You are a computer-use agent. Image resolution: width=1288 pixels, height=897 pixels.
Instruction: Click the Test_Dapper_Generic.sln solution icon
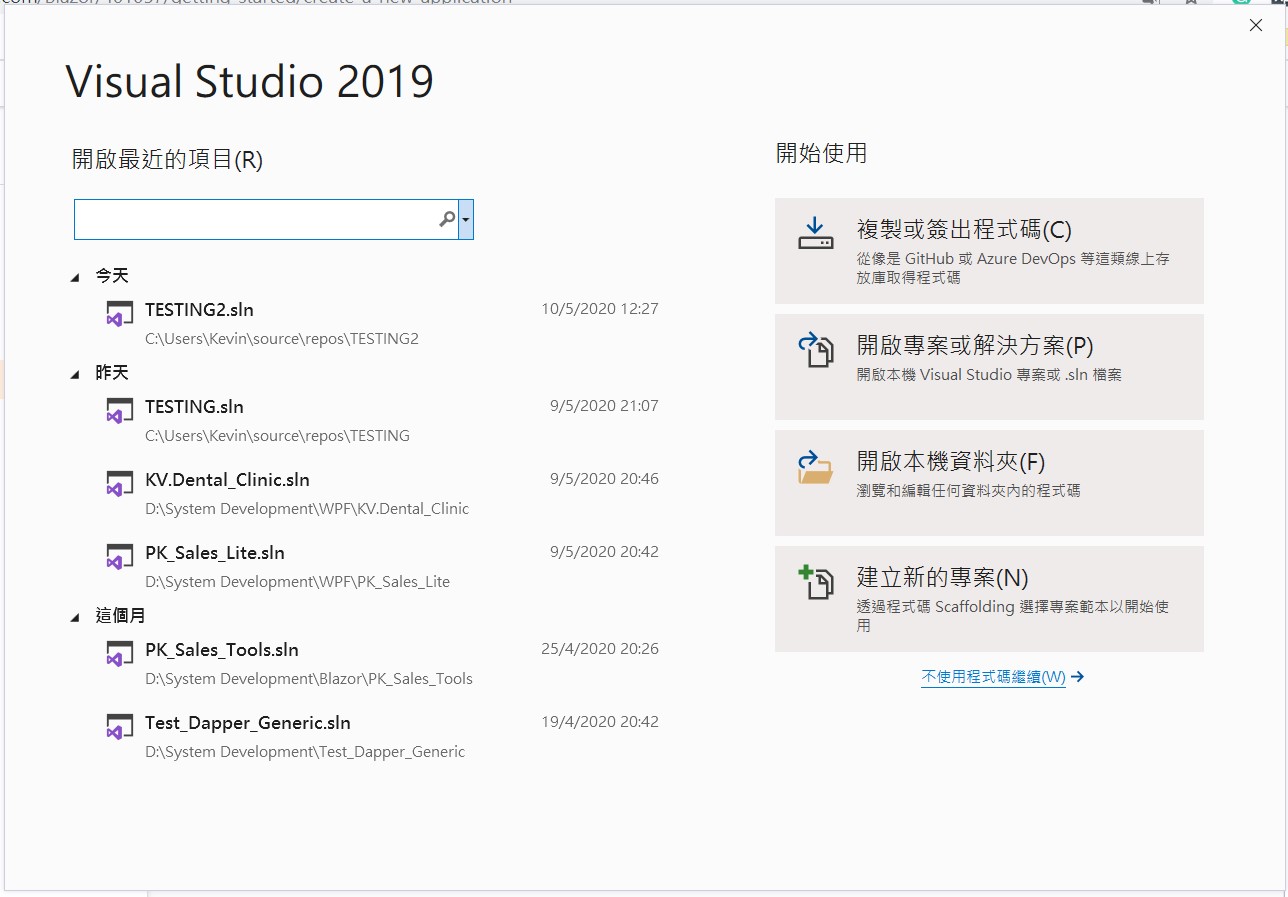[x=120, y=726]
